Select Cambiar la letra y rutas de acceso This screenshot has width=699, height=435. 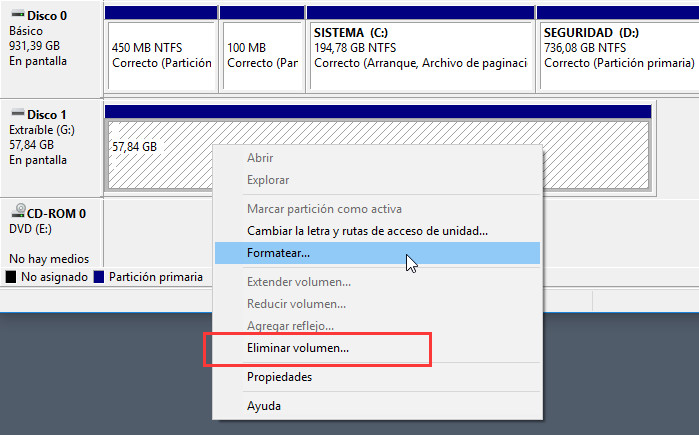[x=367, y=231]
